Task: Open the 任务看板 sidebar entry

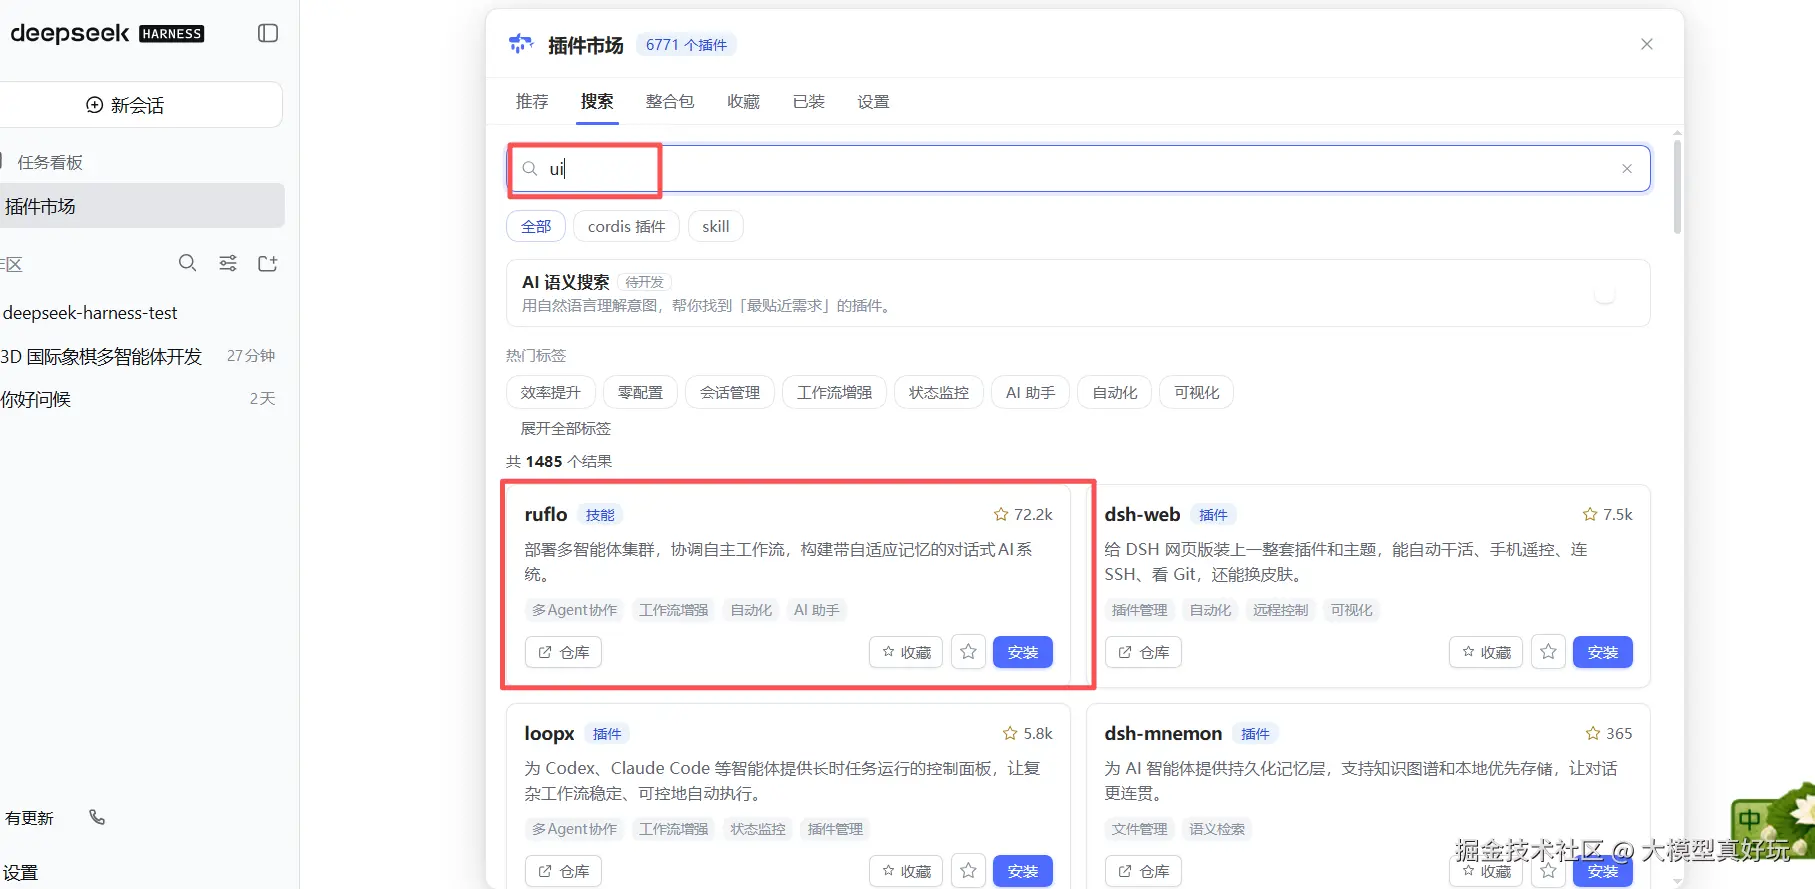Action: pyautogui.click(x=50, y=162)
